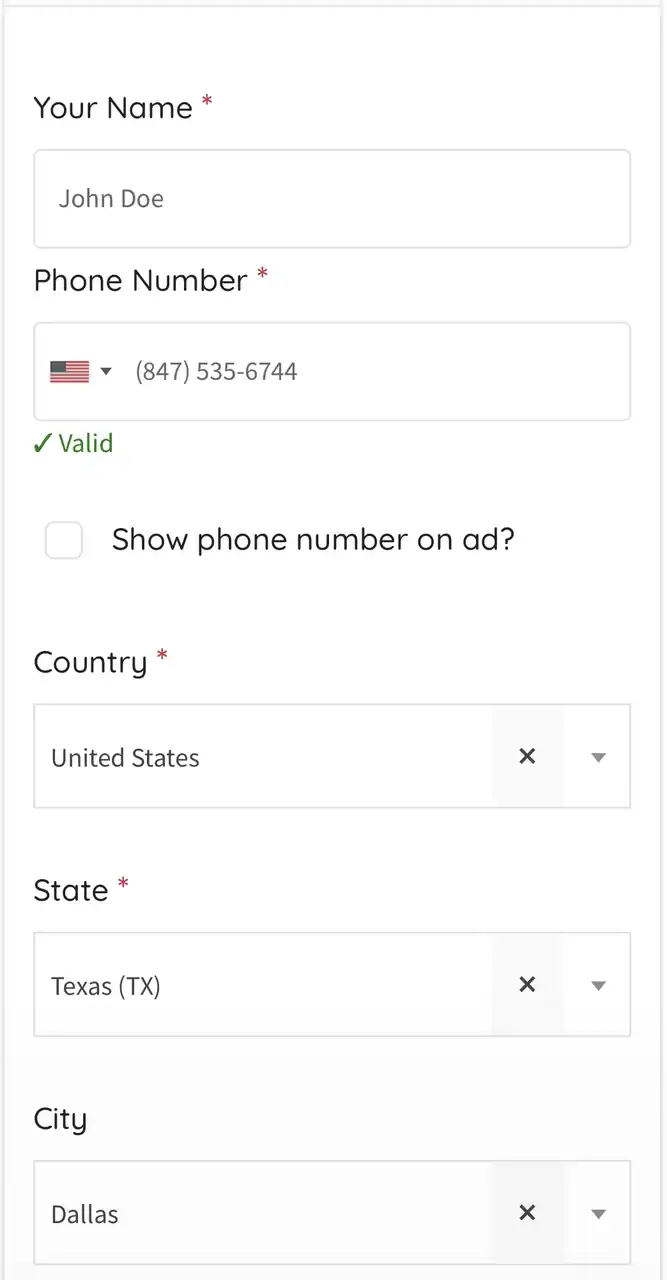Click the Your Name input field
The height and width of the screenshot is (1280, 667).
point(332,199)
